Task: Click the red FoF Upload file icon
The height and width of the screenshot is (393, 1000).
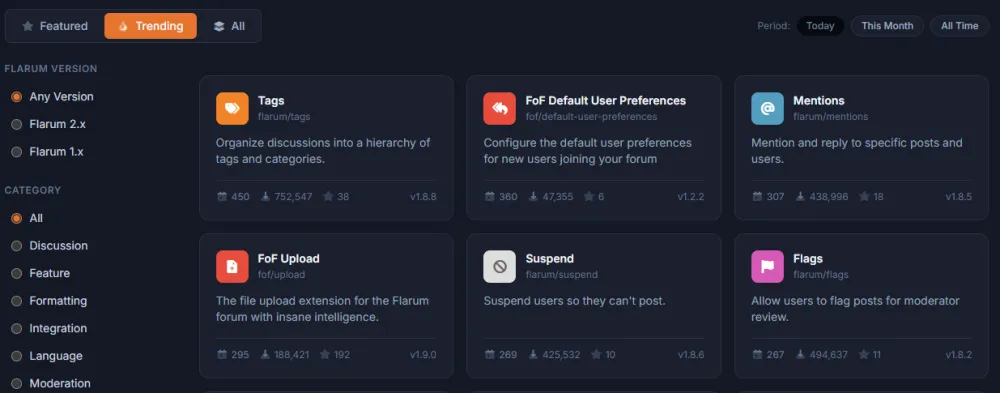Action: click(232, 267)
